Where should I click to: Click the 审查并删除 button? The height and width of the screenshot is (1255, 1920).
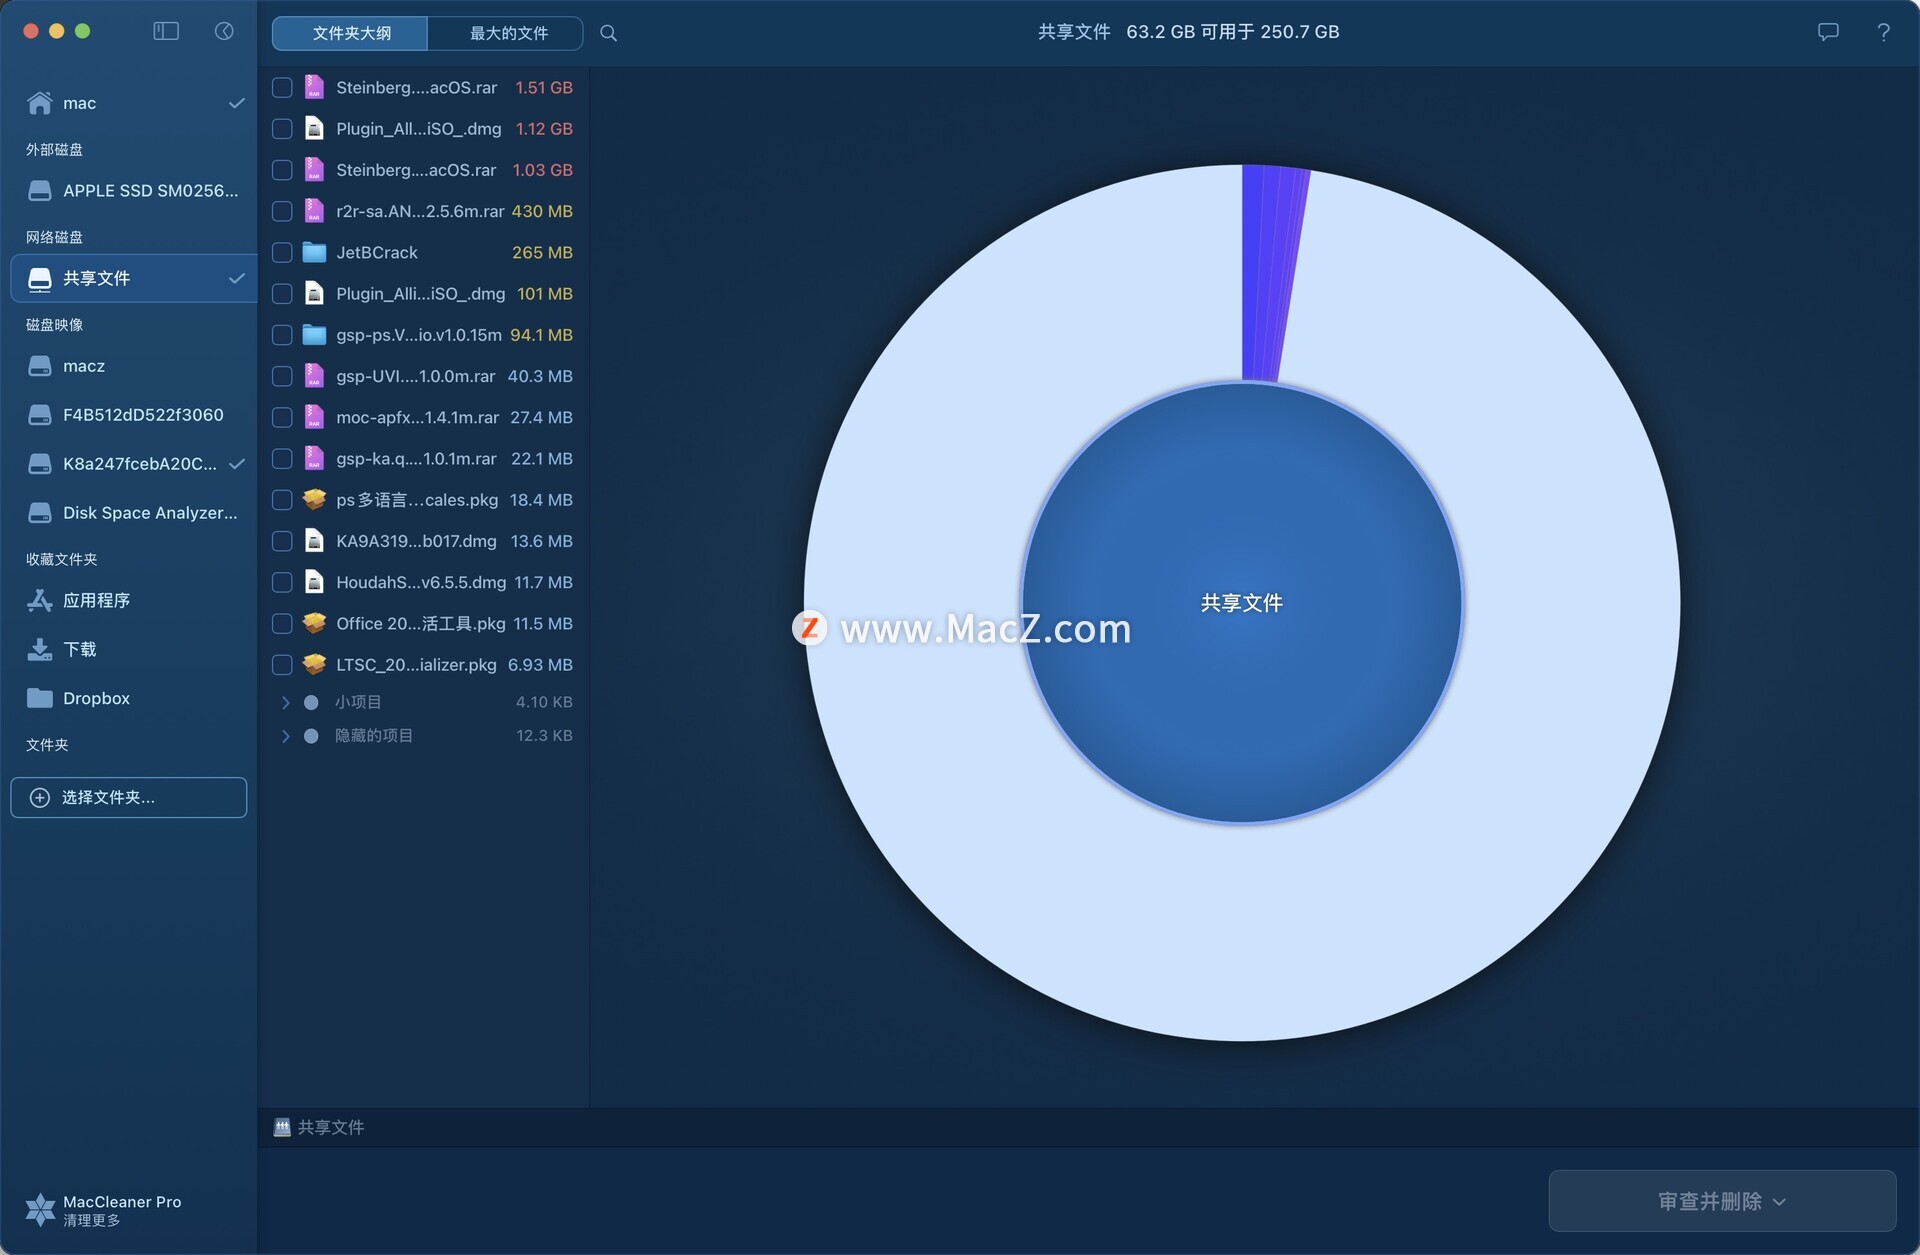(1722, 1200)
